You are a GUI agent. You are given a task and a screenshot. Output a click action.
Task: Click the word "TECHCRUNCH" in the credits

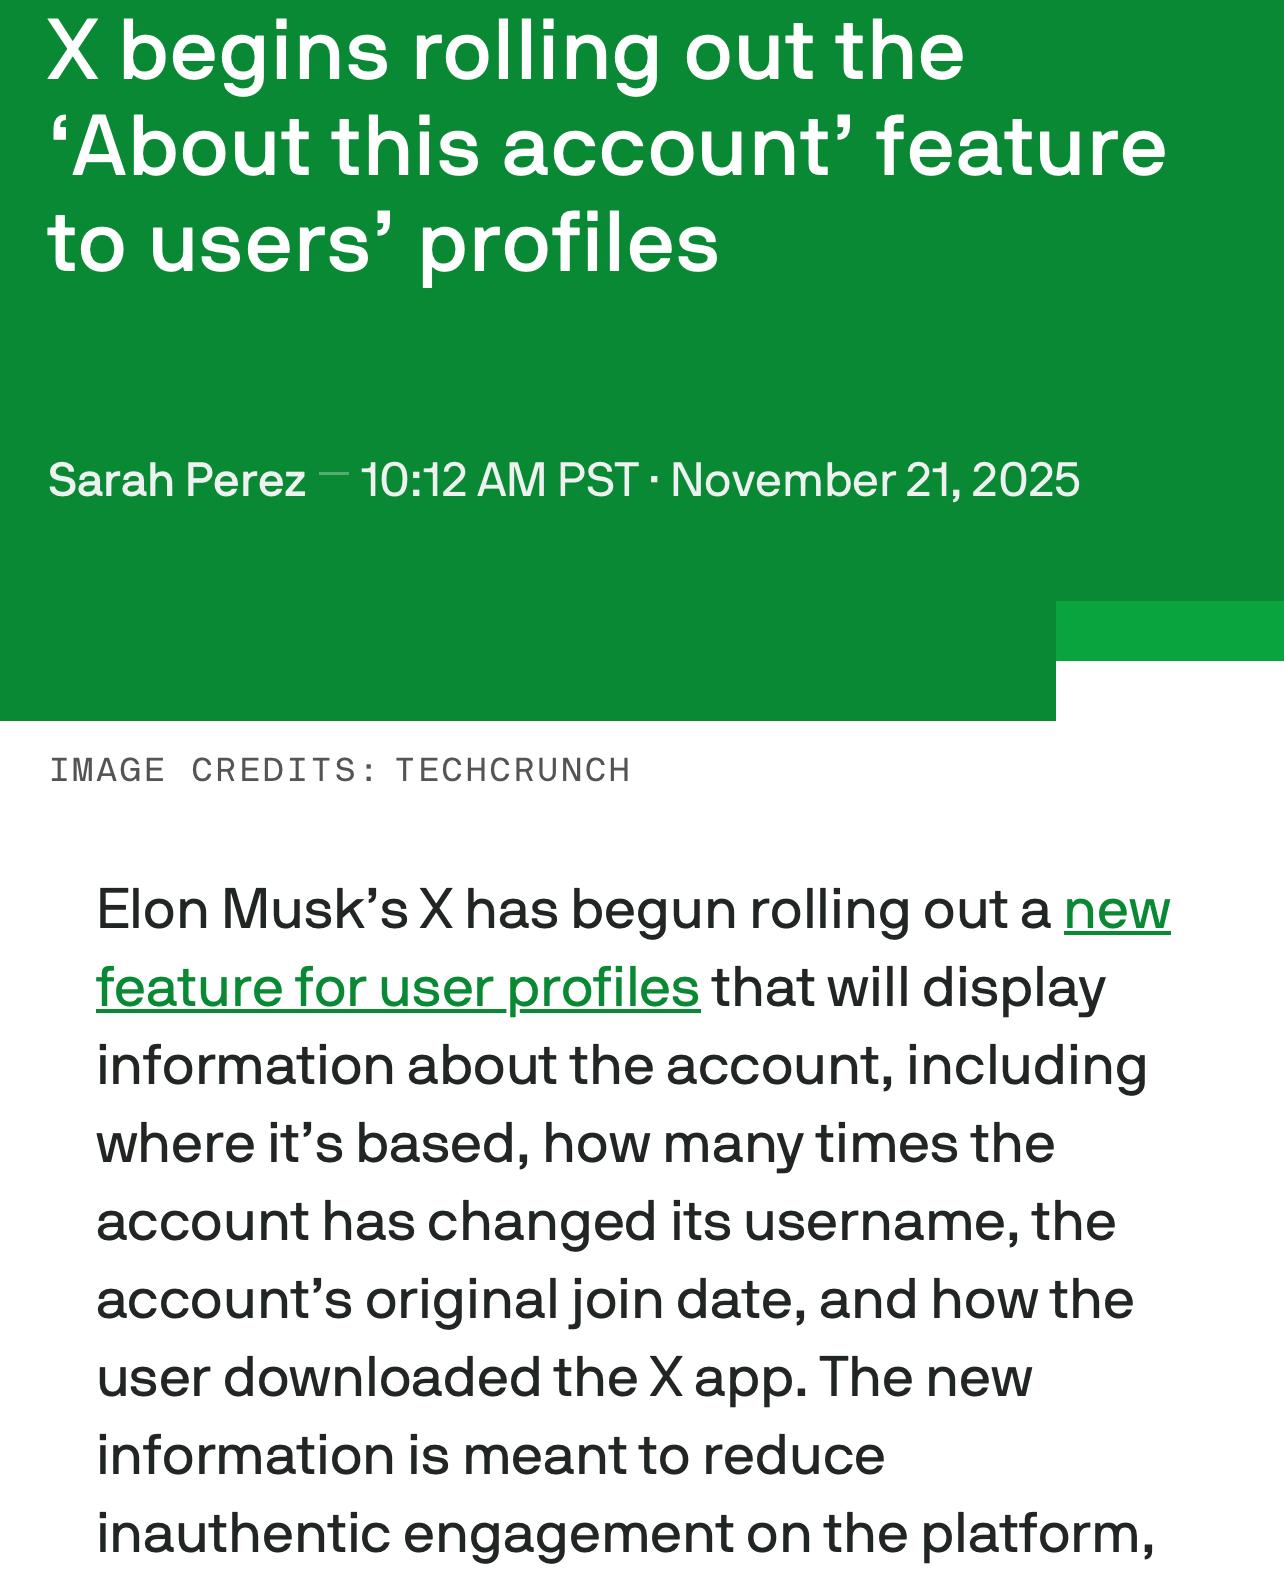513,770
